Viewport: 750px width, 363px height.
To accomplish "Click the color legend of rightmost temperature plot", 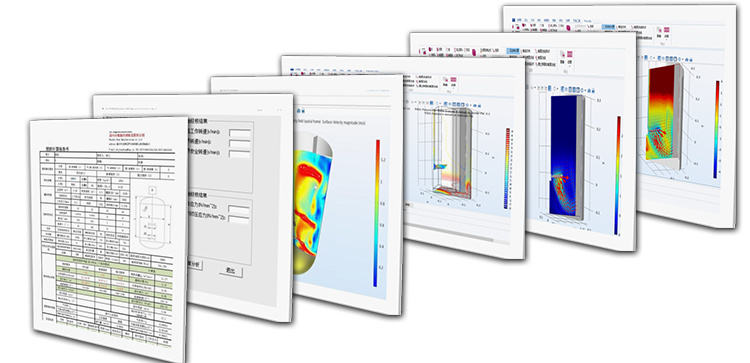I will tap(717, 129).
